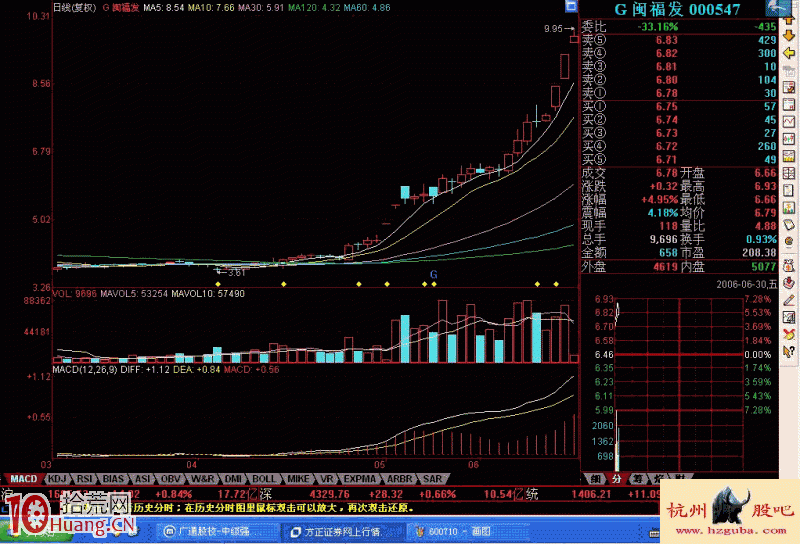Click the 卖① ask price 6.78
Image resolution: width=800 pixels, height=544 pixels.
tap(666, 93)
